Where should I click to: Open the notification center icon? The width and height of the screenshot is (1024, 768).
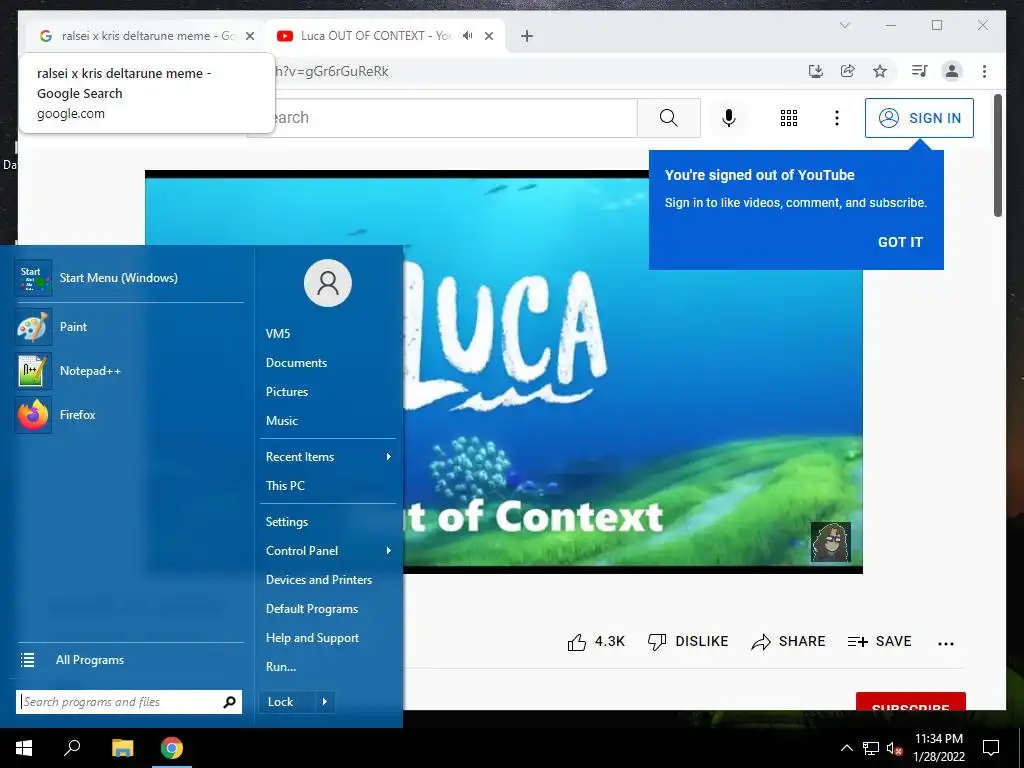tap(991, 748)
